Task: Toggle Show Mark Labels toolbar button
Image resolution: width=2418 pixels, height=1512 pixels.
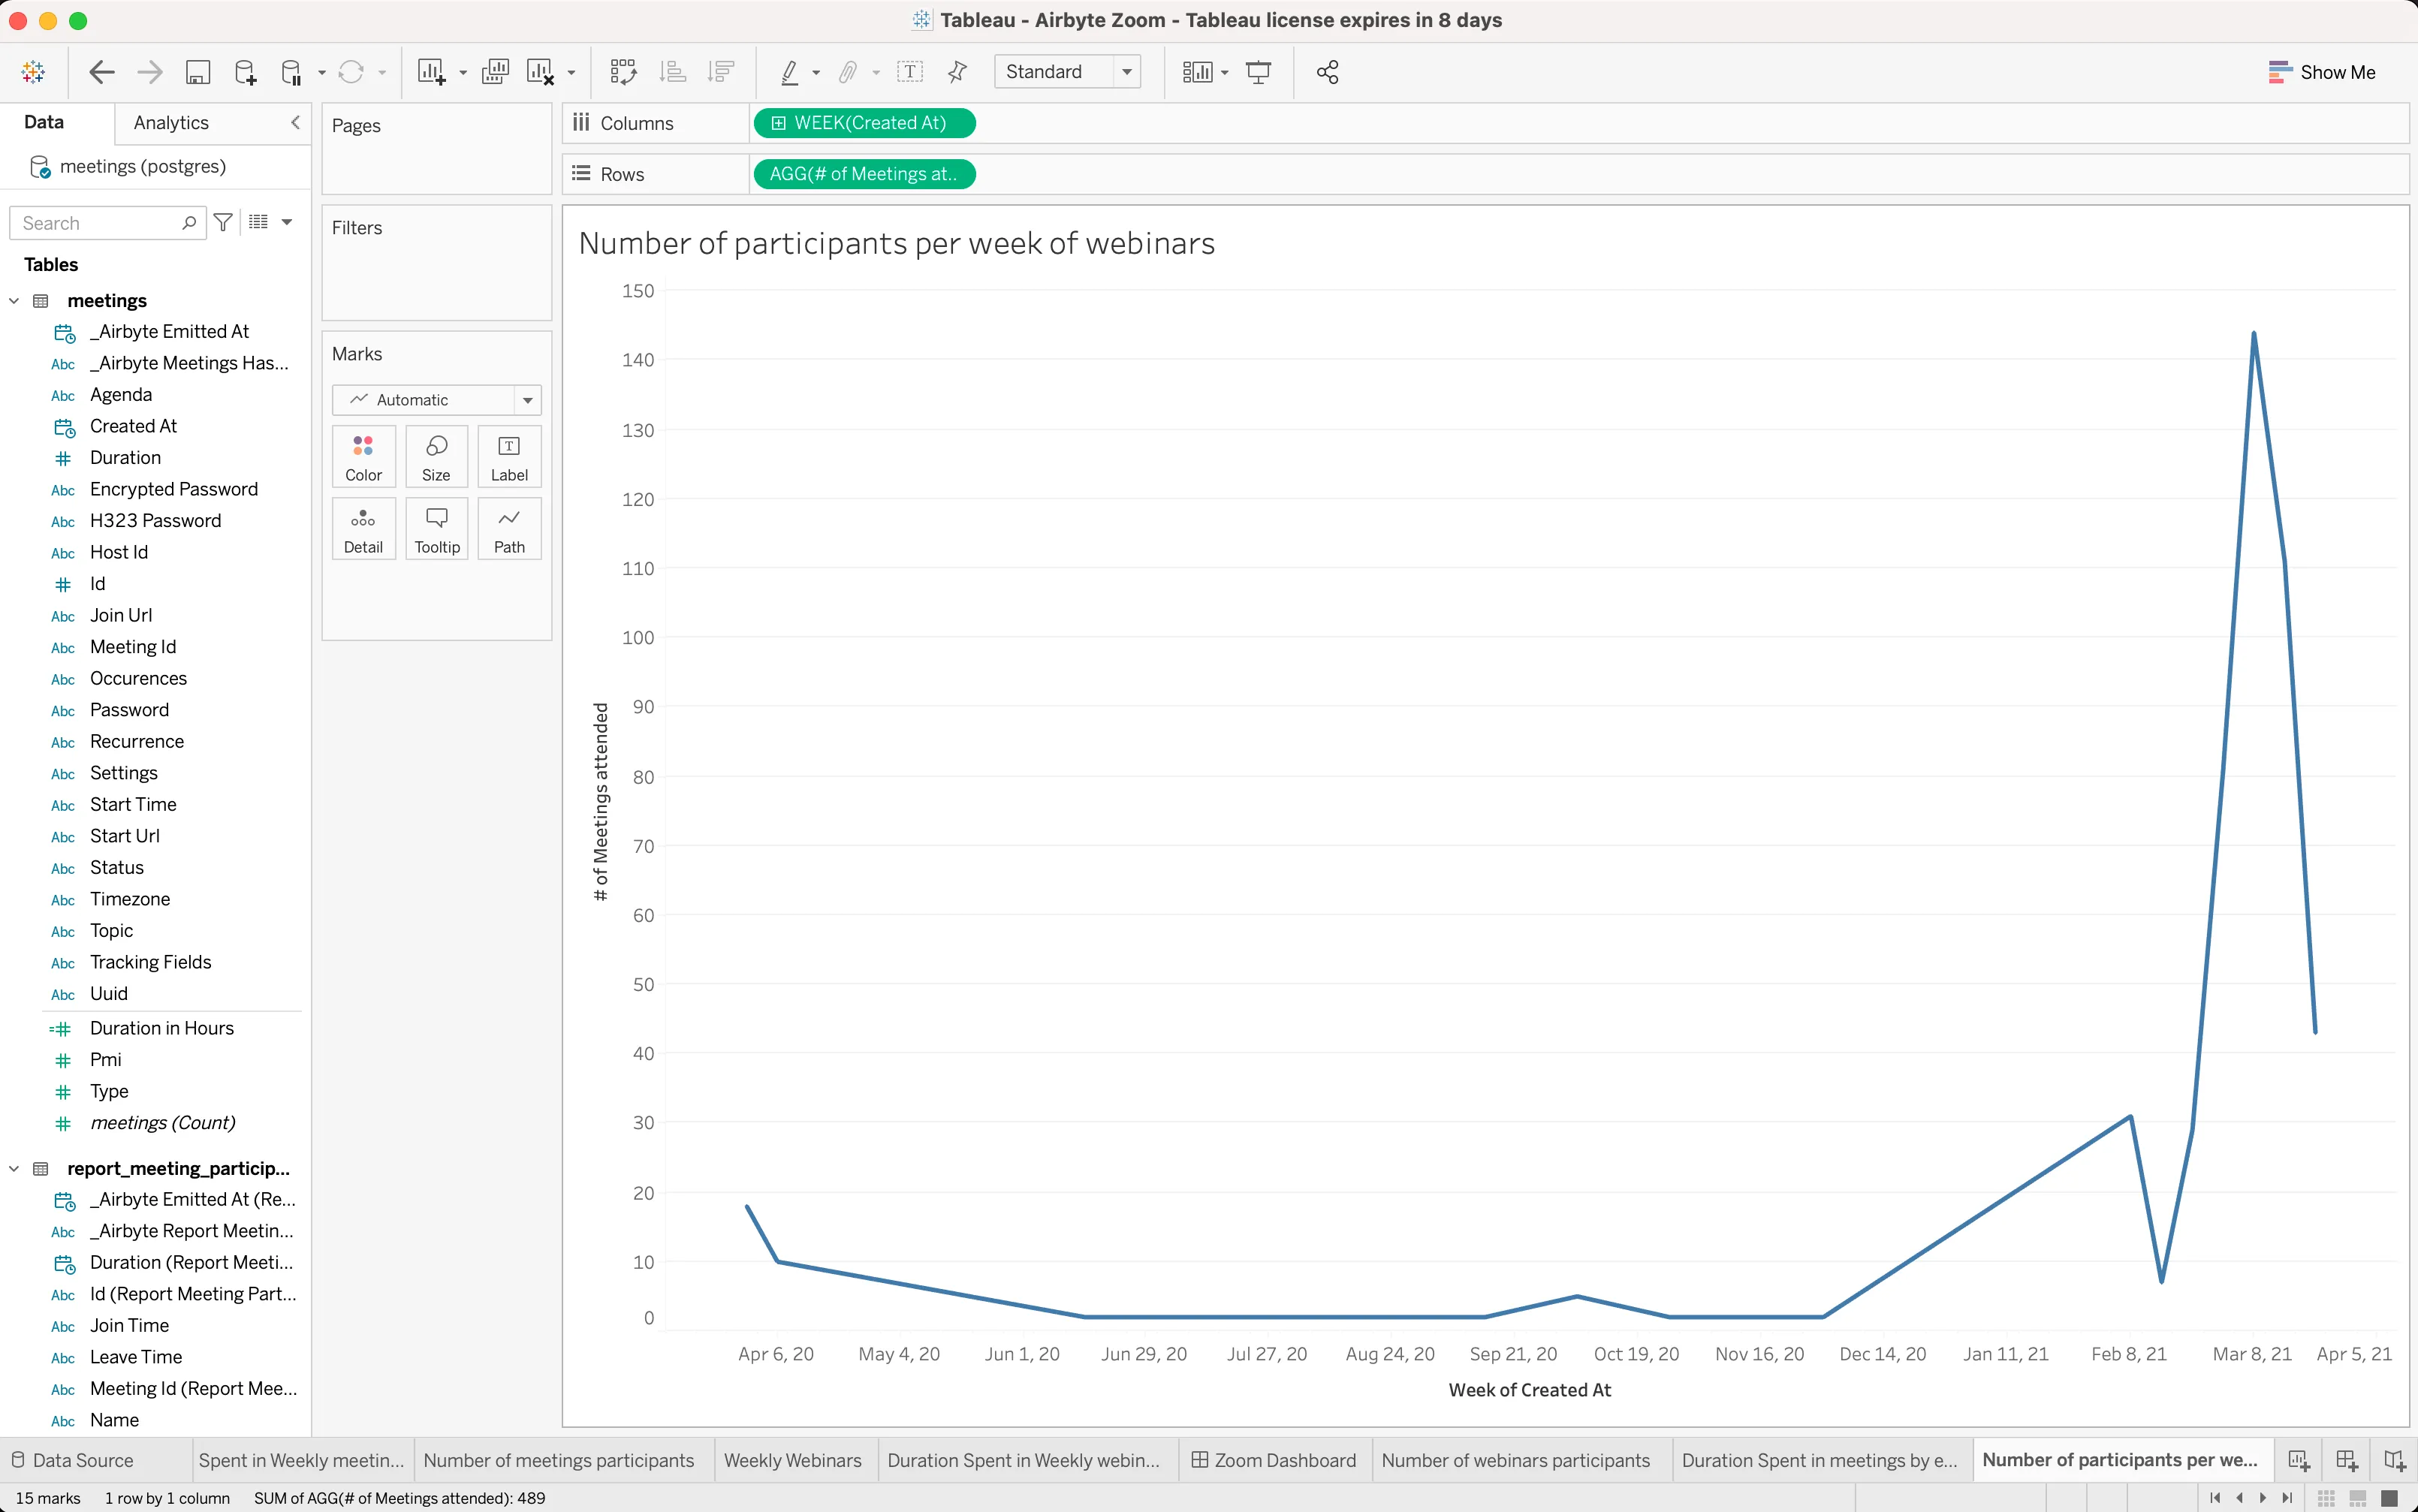Action: [x=909, y=72]
